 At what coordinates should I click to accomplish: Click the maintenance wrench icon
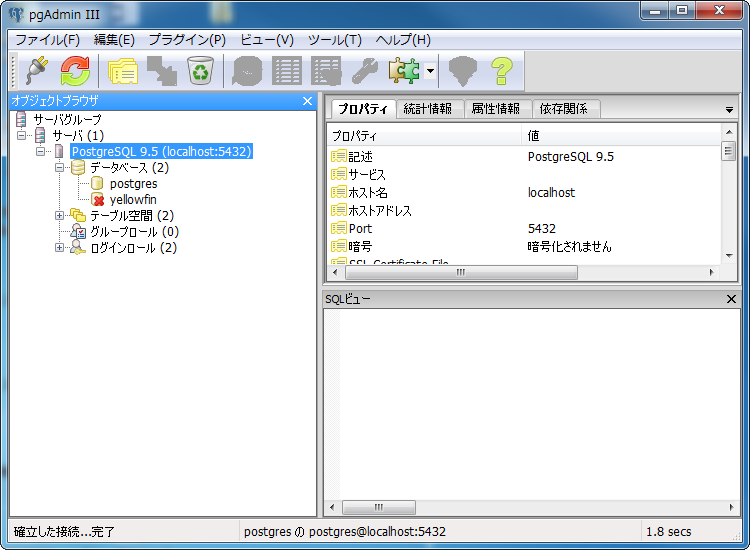pos(365,71)
